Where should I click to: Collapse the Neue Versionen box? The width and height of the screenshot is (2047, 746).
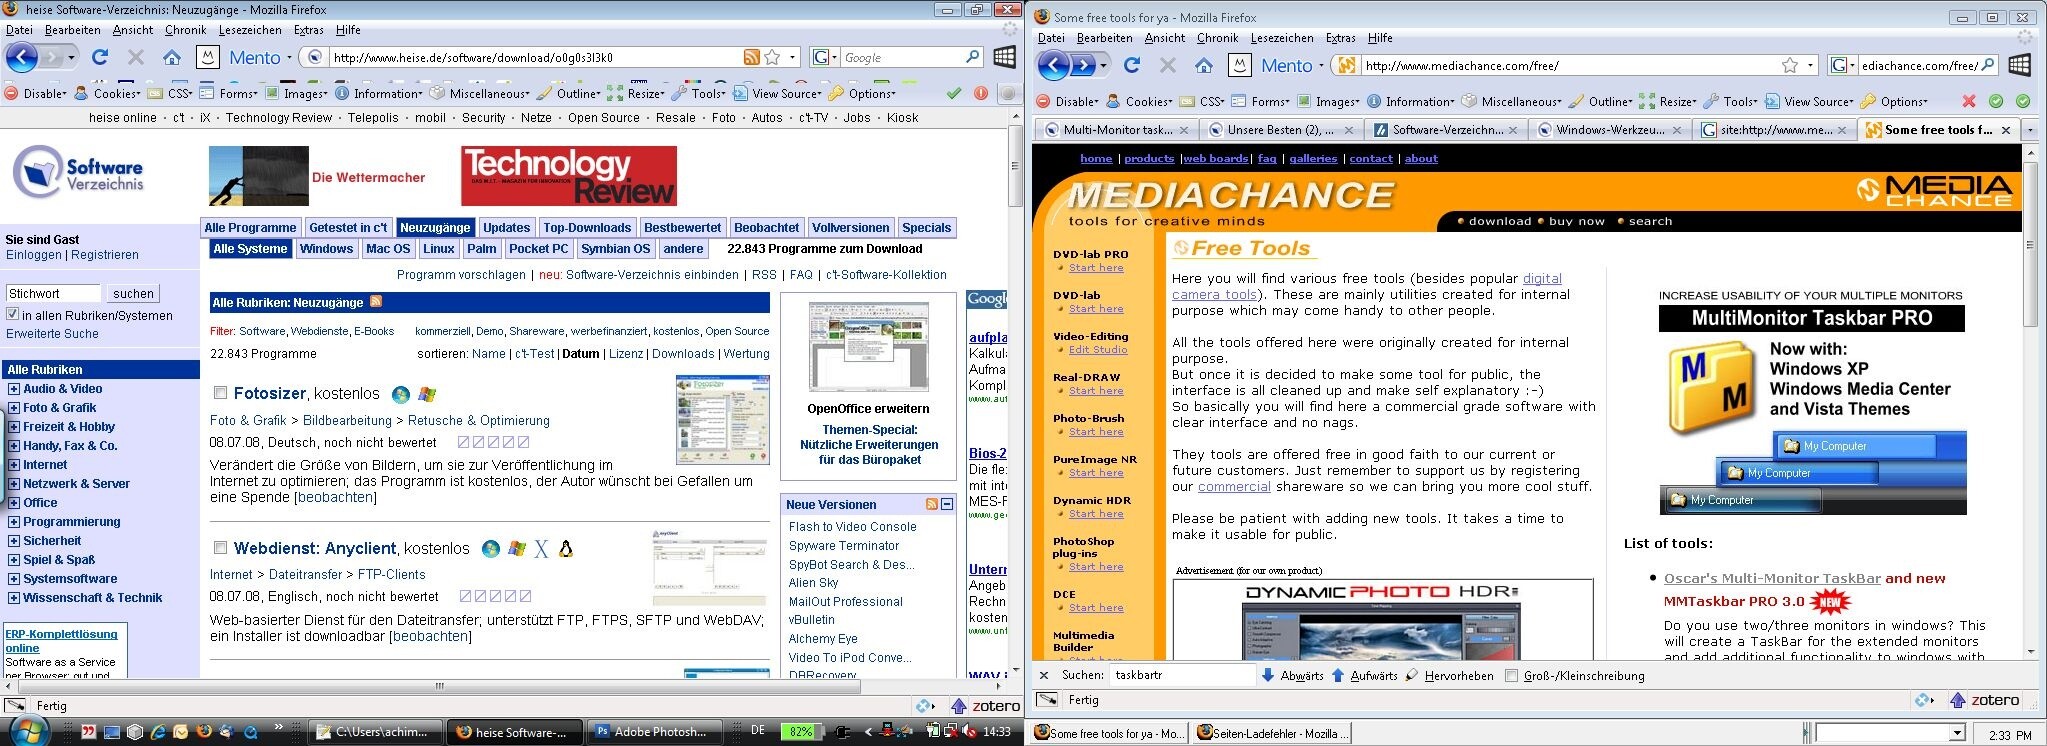[947, 504]
